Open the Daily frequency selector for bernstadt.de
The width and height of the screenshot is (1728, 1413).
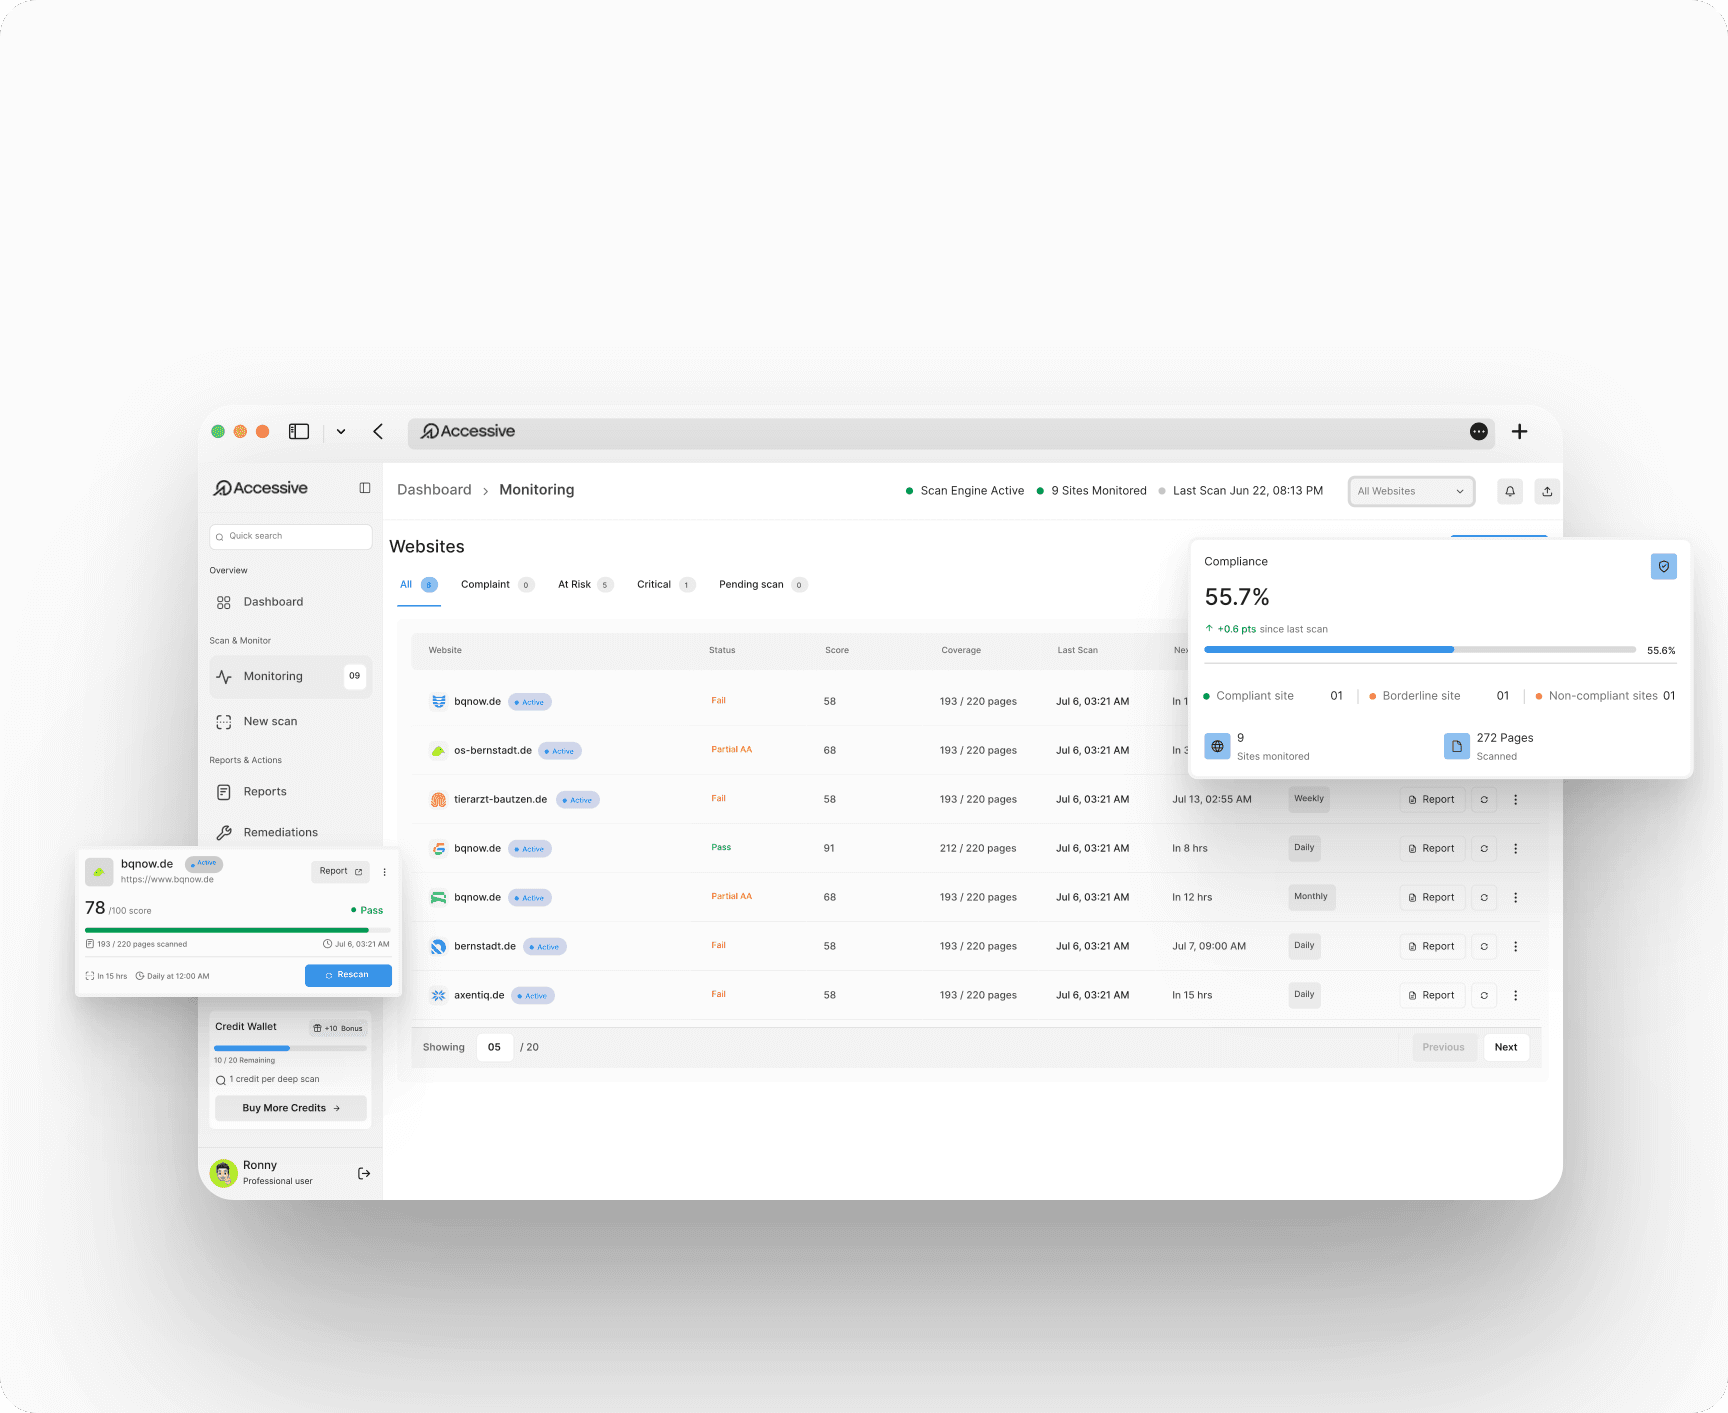1304,946
